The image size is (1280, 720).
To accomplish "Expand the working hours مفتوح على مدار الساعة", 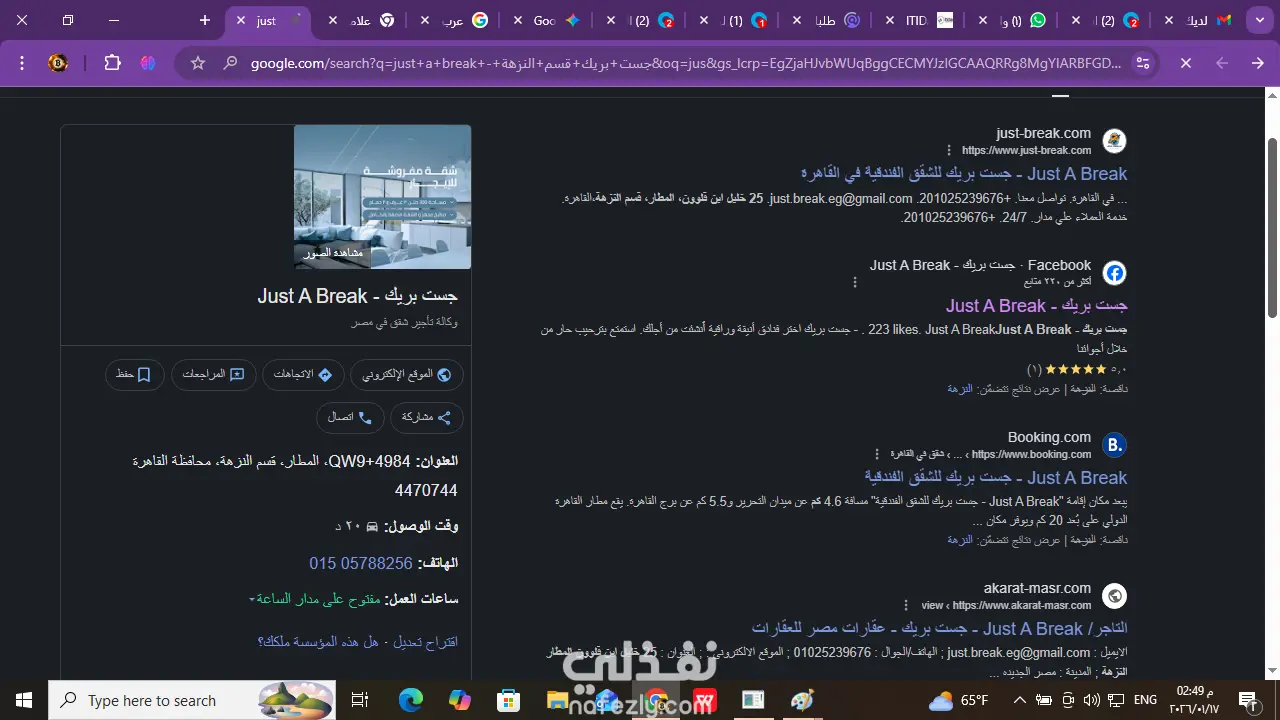I will tap(314, 599).
